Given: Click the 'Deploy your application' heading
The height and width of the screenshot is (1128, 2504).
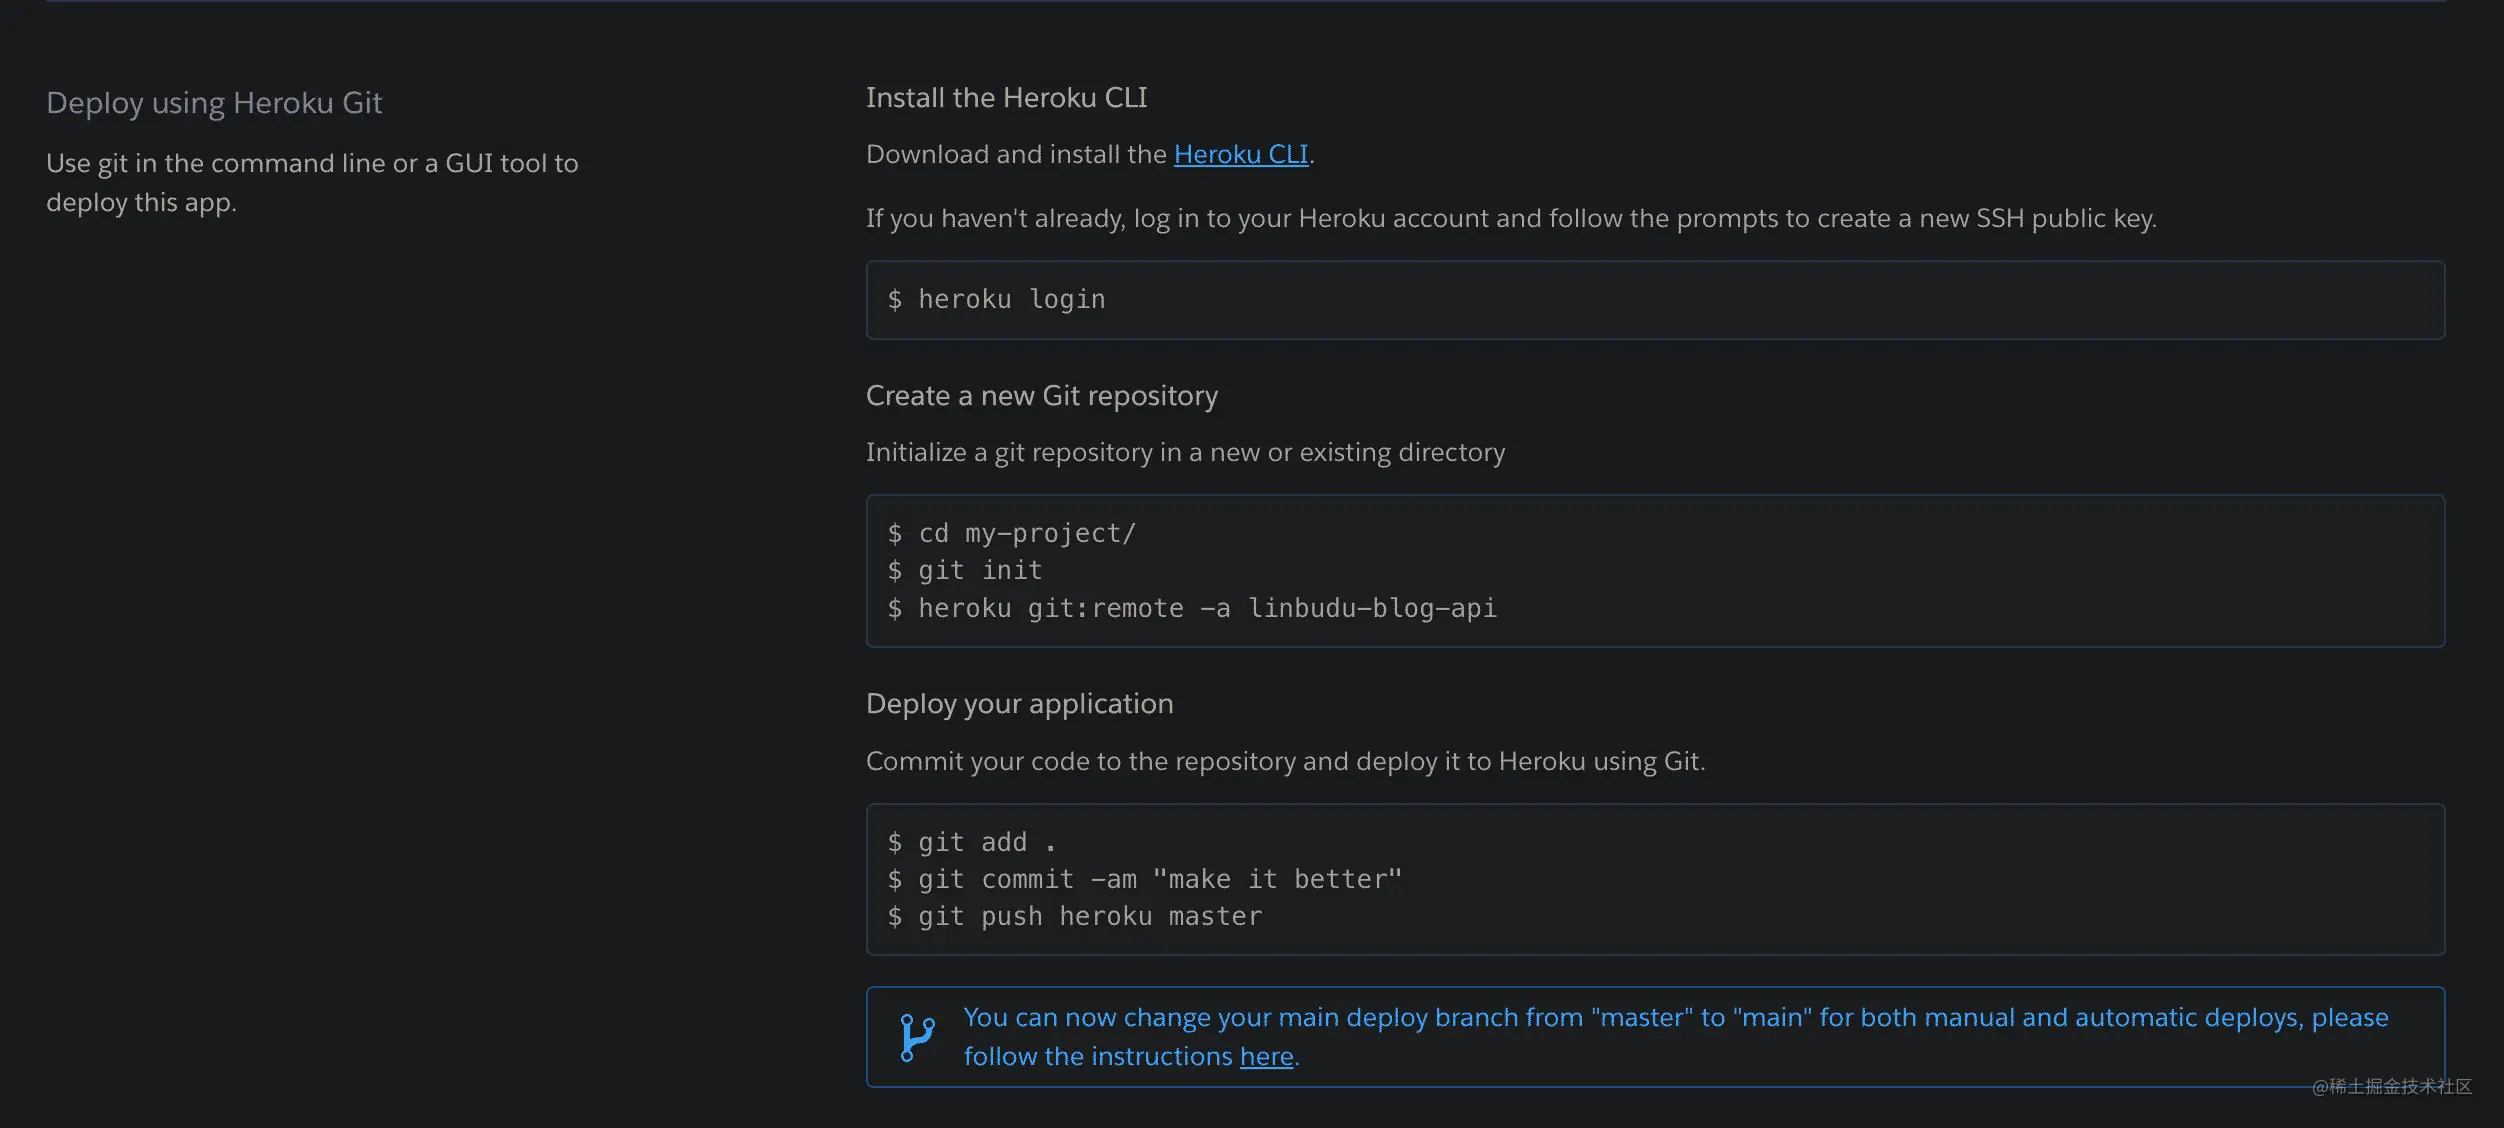Looking at the screenshot, I should click(x=1019, y=704).
